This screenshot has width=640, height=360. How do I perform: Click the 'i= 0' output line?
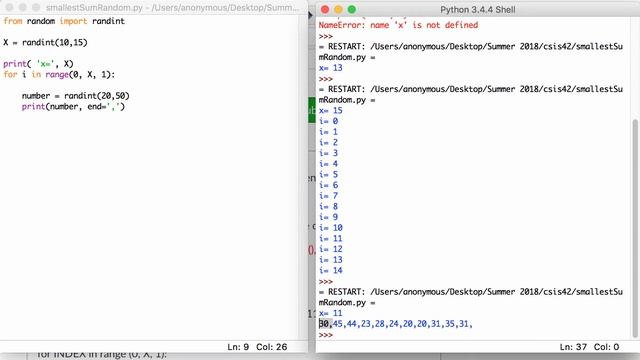point(329,121)
